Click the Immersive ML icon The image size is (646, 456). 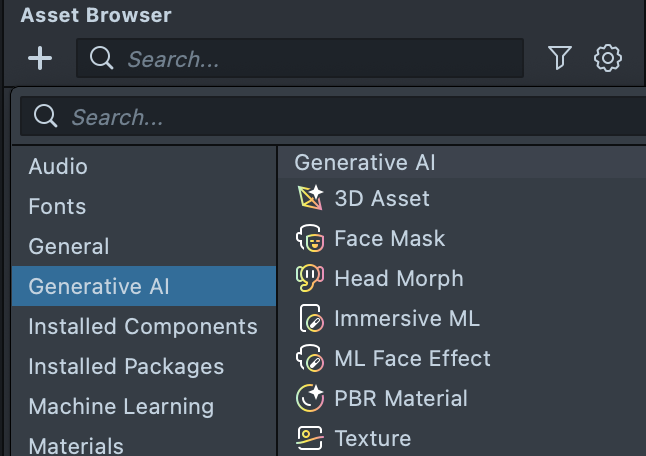[311, 318]
